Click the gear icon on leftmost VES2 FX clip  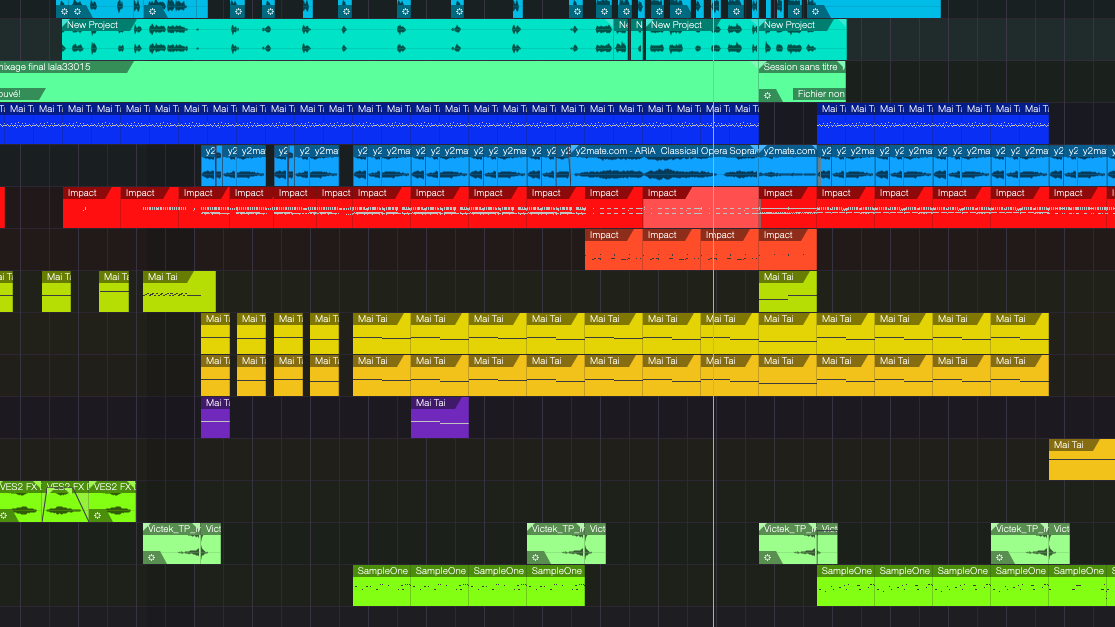[x=5, y=515]
